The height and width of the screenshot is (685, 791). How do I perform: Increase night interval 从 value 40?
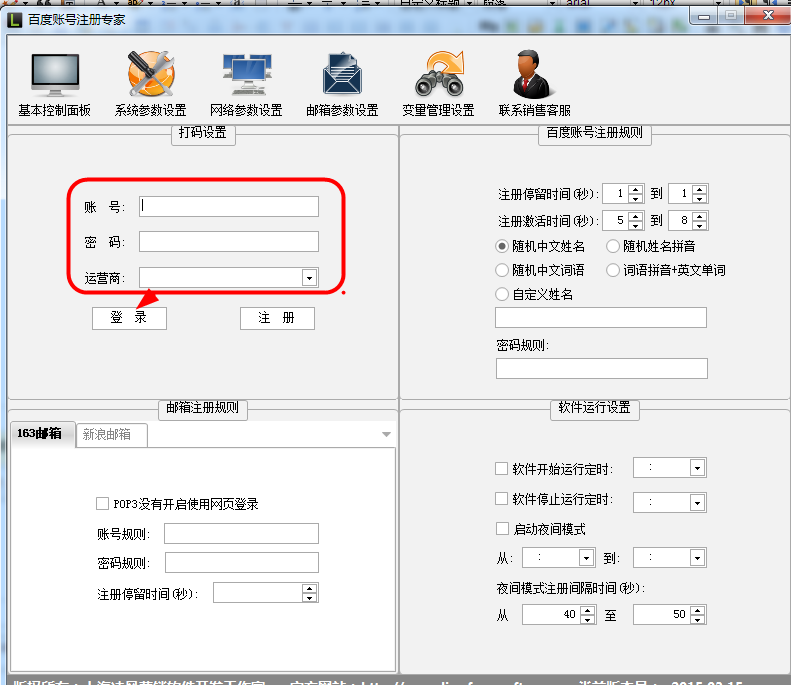coord(587,610)
